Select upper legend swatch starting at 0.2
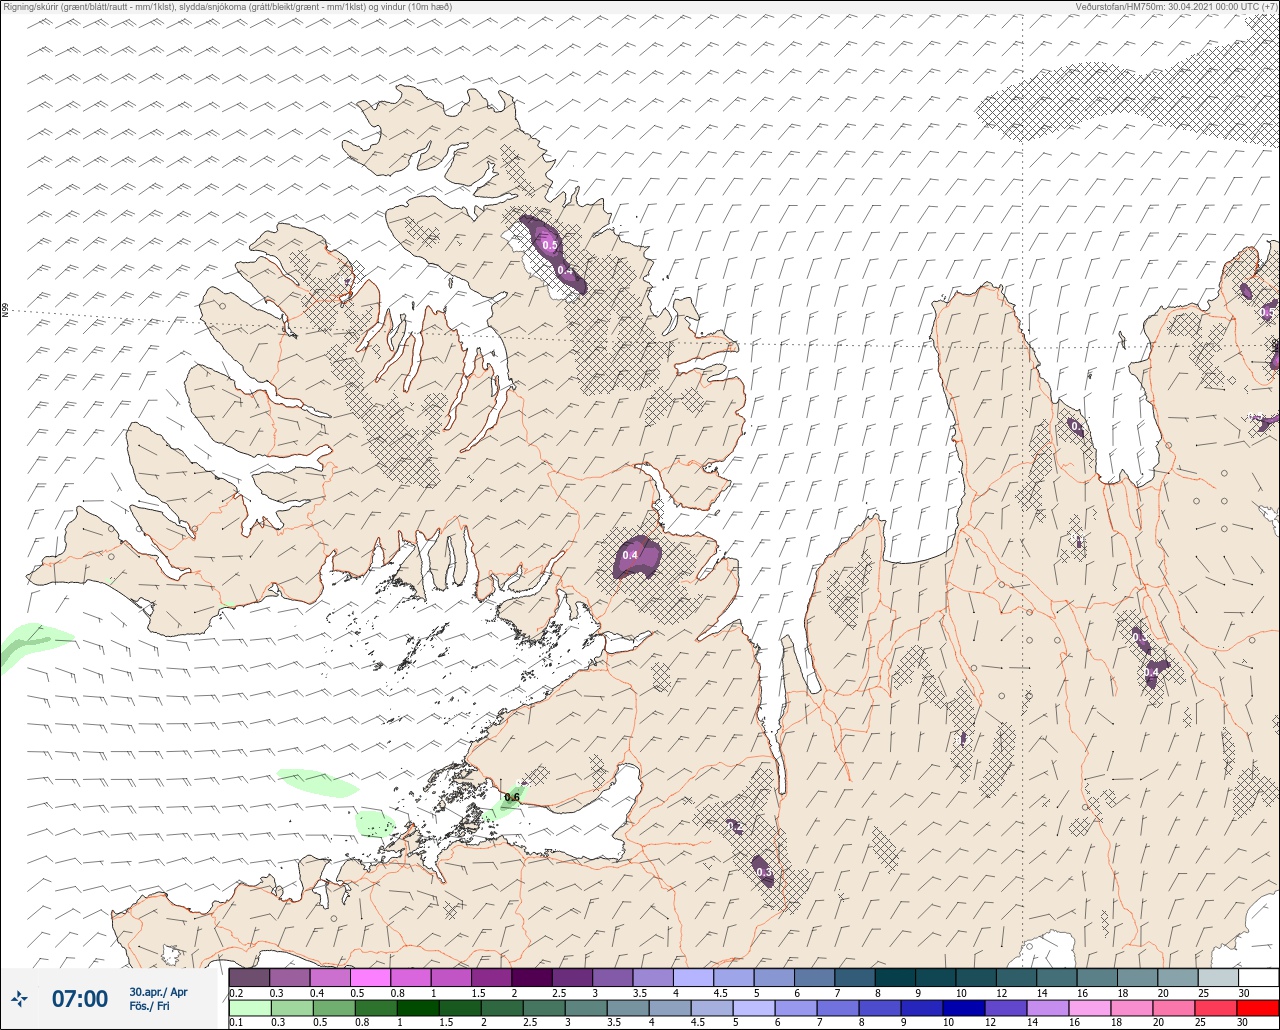This screenshot has width=1280, height=1030. (249, 977)
